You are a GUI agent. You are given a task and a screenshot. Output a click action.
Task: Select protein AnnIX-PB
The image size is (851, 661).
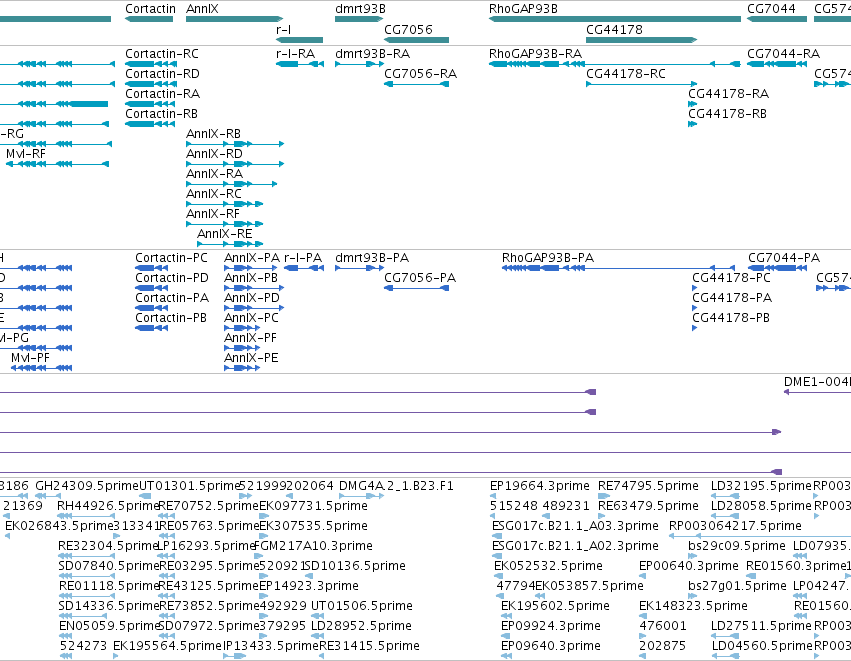(251, 278)
